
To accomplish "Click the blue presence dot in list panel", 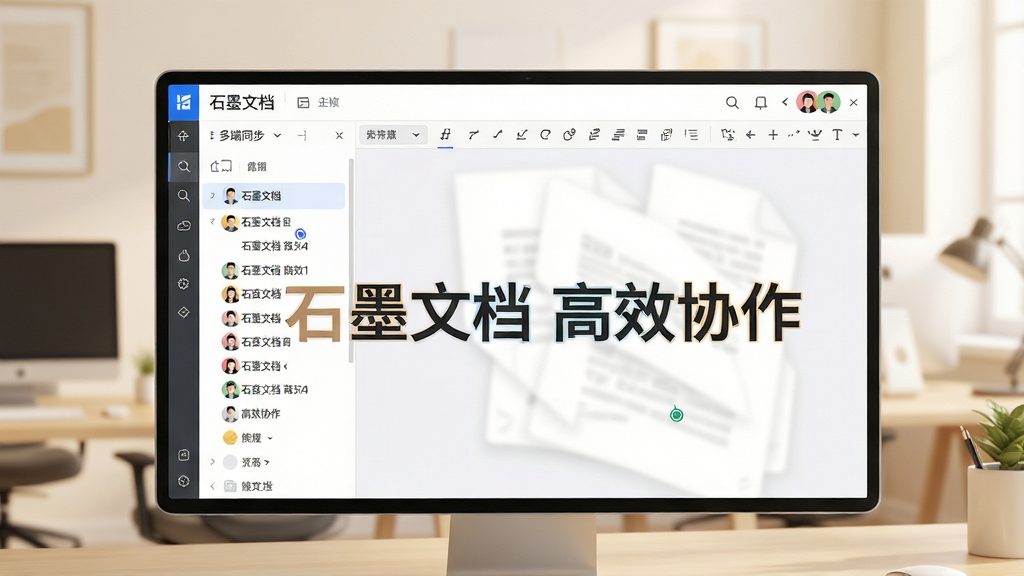I will 300,234.
